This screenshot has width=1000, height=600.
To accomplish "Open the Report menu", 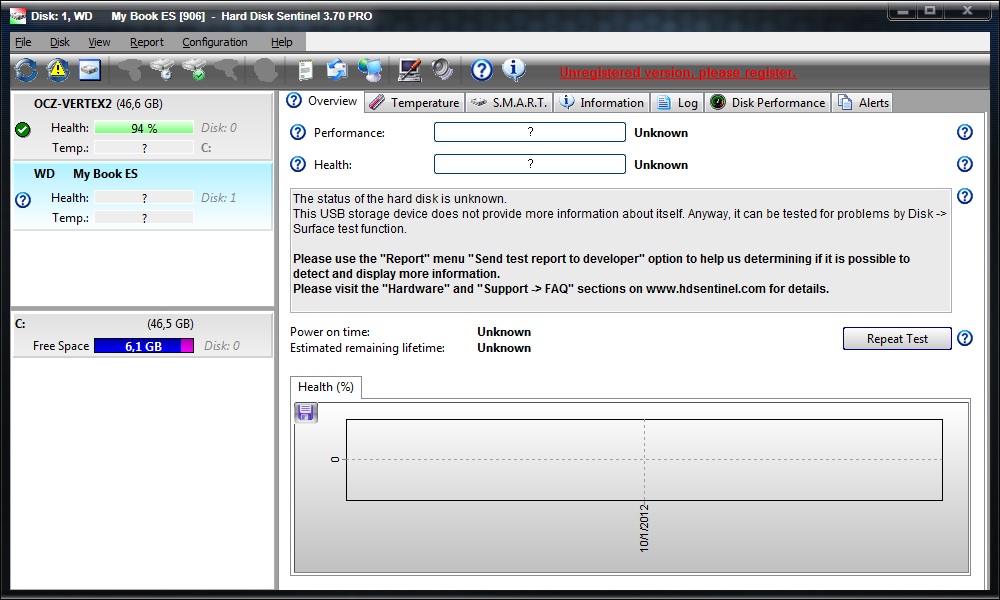I will [147, 42].
